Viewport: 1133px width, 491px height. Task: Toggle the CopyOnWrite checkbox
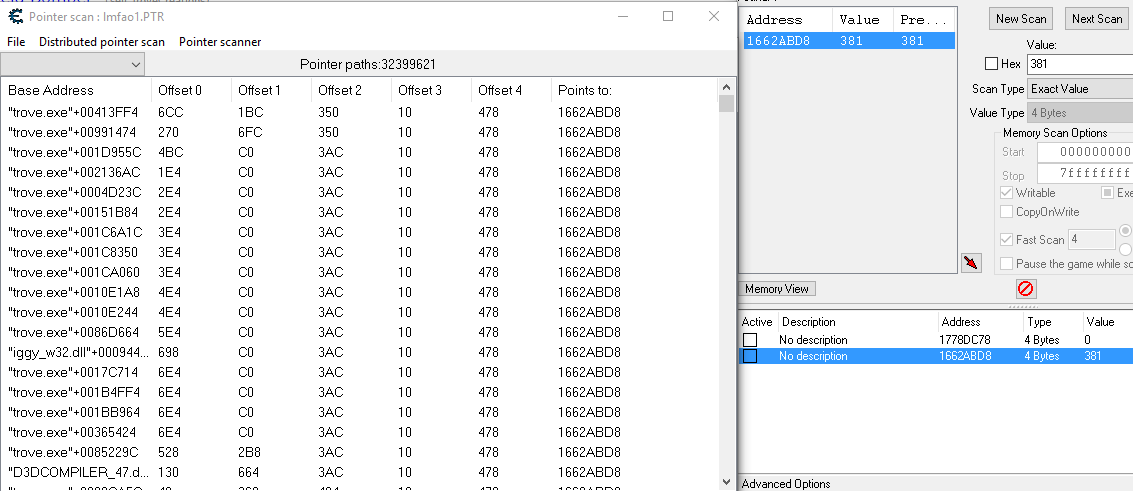[x=1007, y=212]
